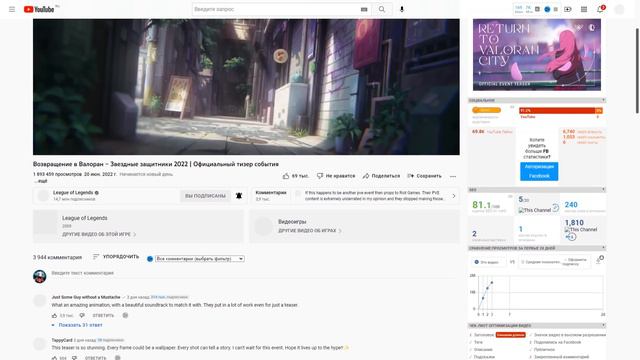Click the Видеоигры category card title
The height and width of the screenshot is (360, 640).
pos(292,222)
